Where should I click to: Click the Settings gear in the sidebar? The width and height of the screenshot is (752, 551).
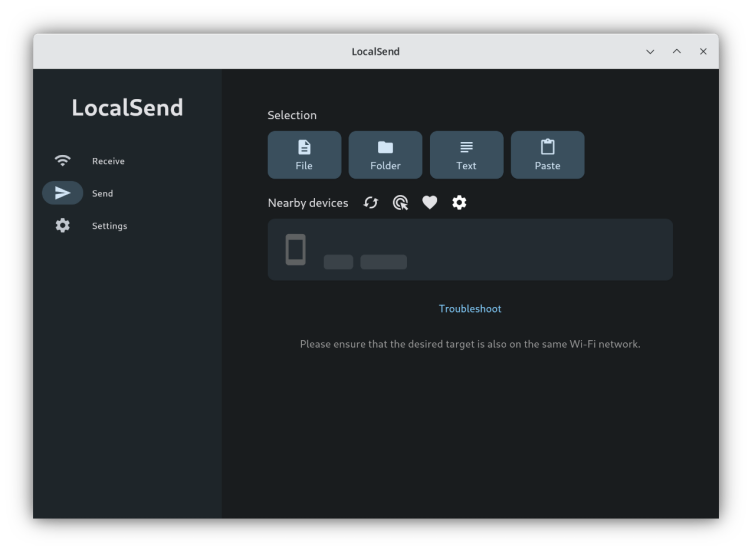click(63, 226)
